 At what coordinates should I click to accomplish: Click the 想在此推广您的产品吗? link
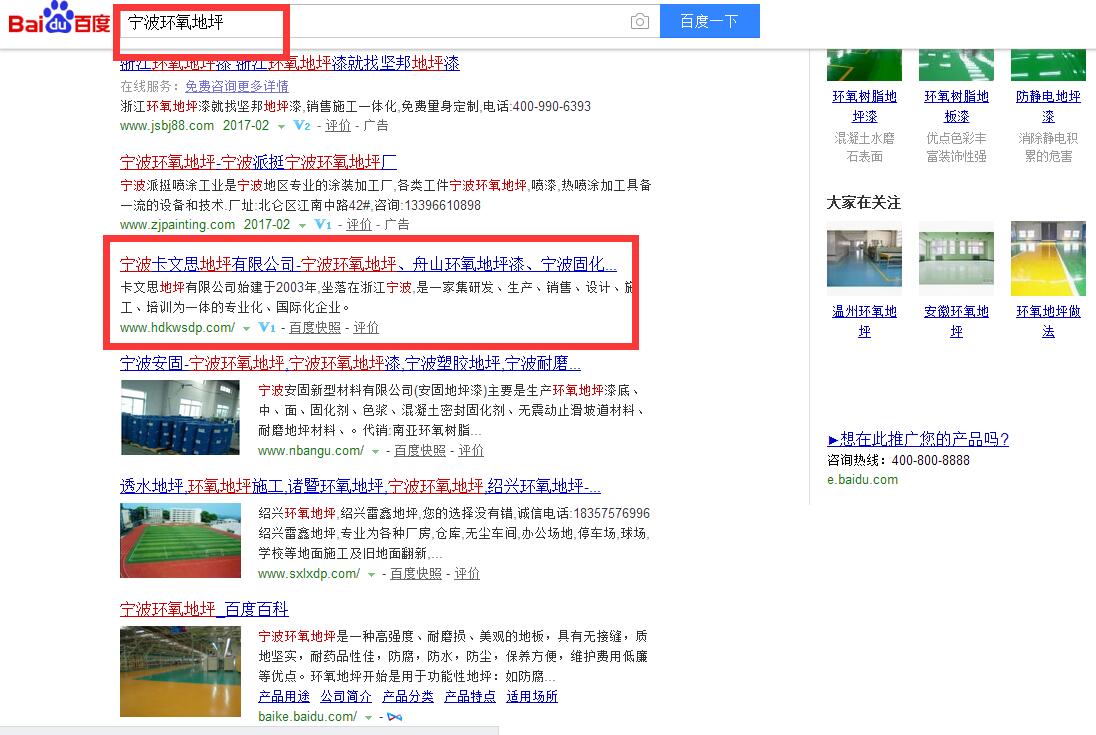918,439
